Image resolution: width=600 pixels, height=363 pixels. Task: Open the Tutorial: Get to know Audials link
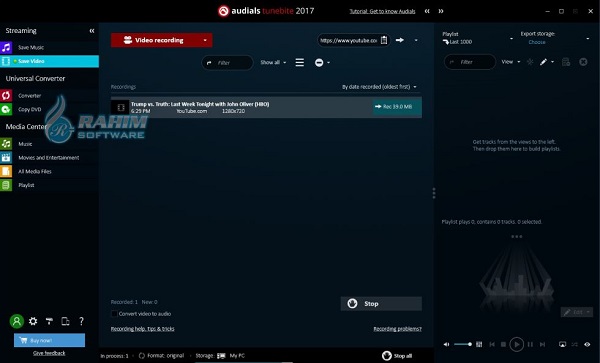(x=382, y=11)
